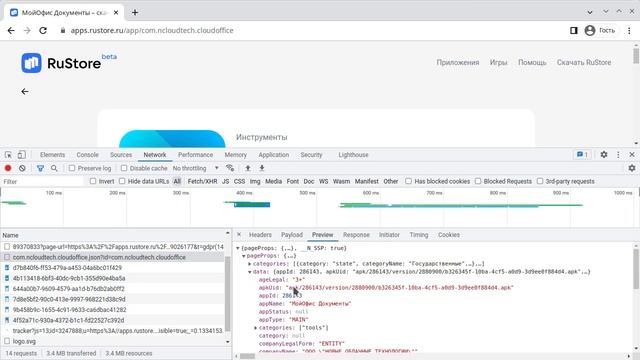
Task: Click the browser back arrow
Action: click(11, 31)
